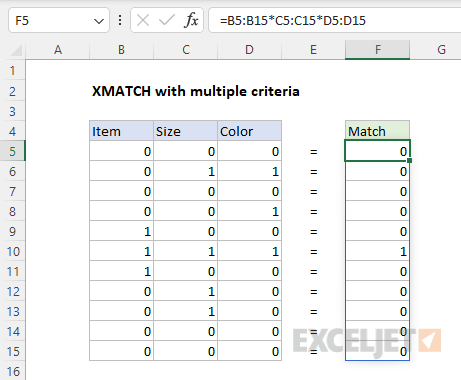Select active cell F5 in Match column
Viewport: 461px width, 380px height.
(377, 151)
